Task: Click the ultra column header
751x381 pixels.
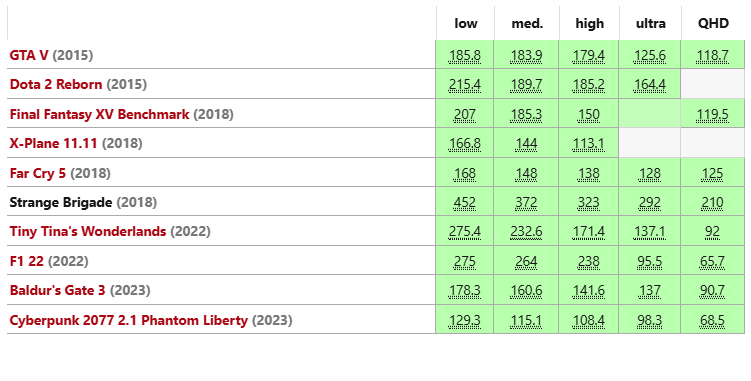Action: tap(650, 23)
